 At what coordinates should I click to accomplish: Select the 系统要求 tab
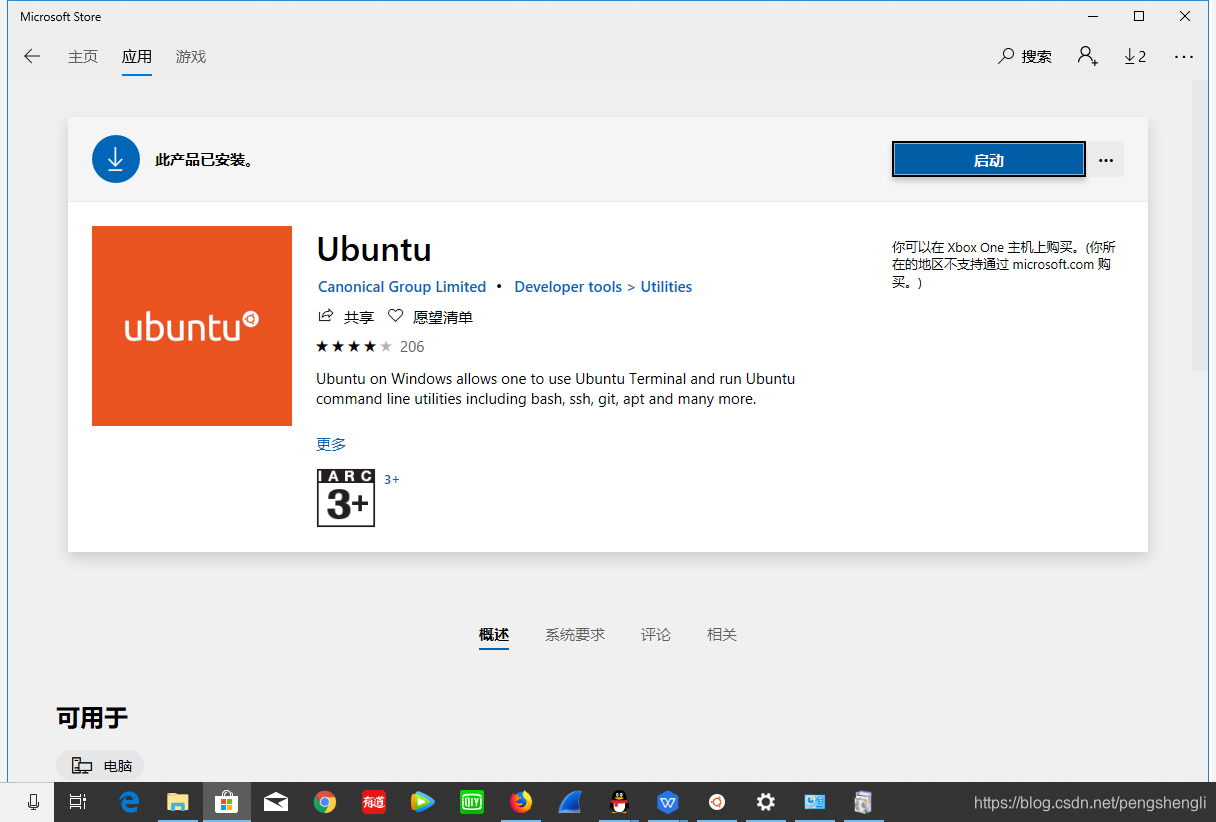pos(575,635)
